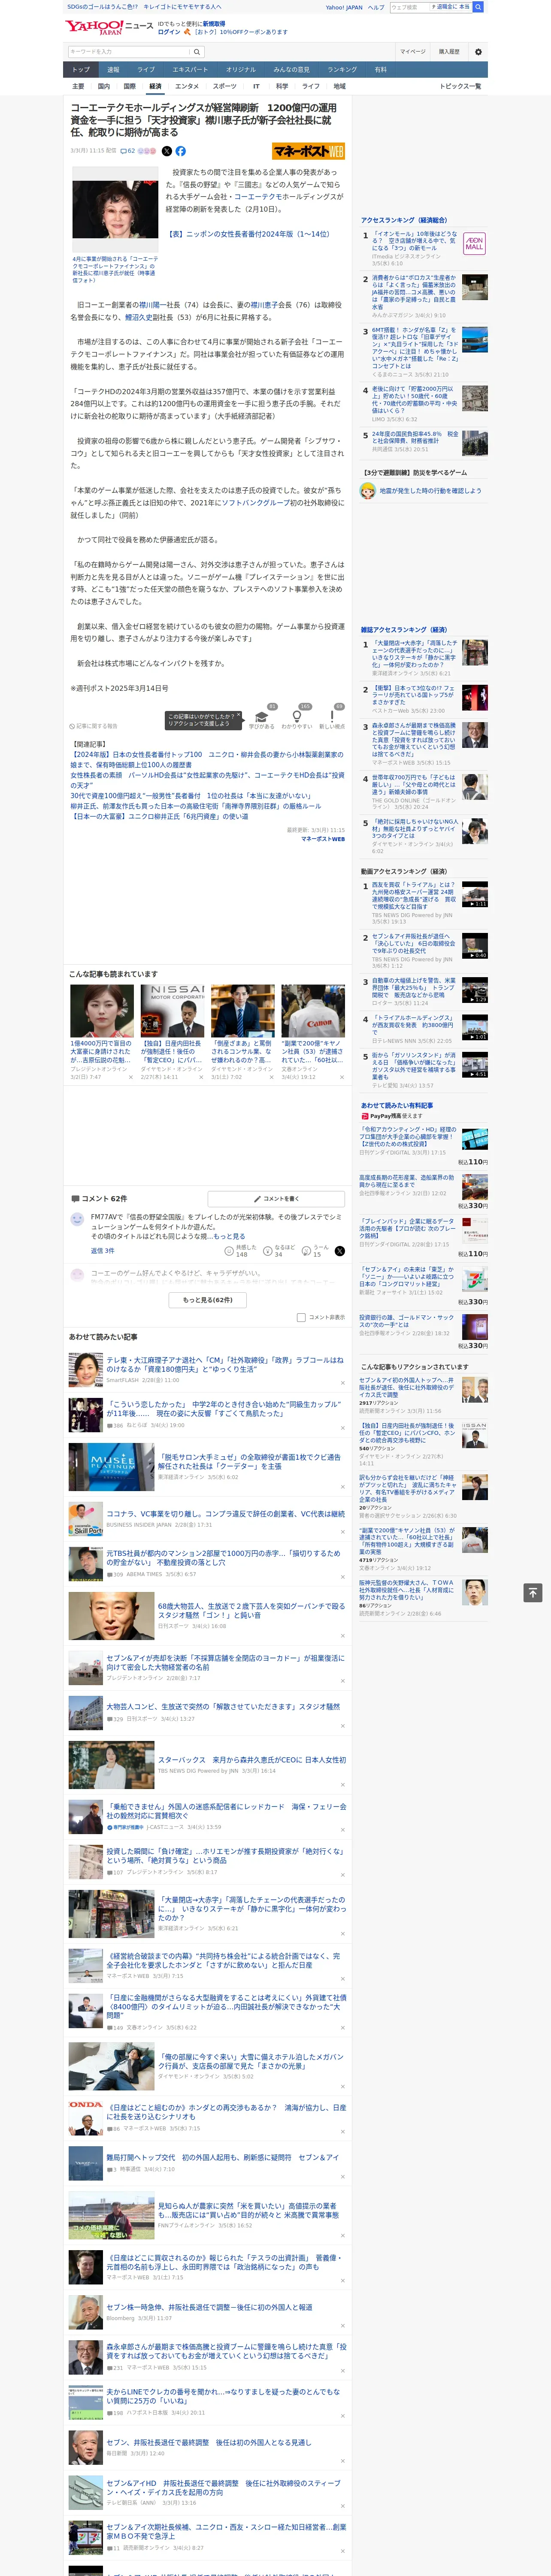Open マネーポストWEB source link below update time
This screenshot has height=2576, width=551.
[x=323, y=839]
